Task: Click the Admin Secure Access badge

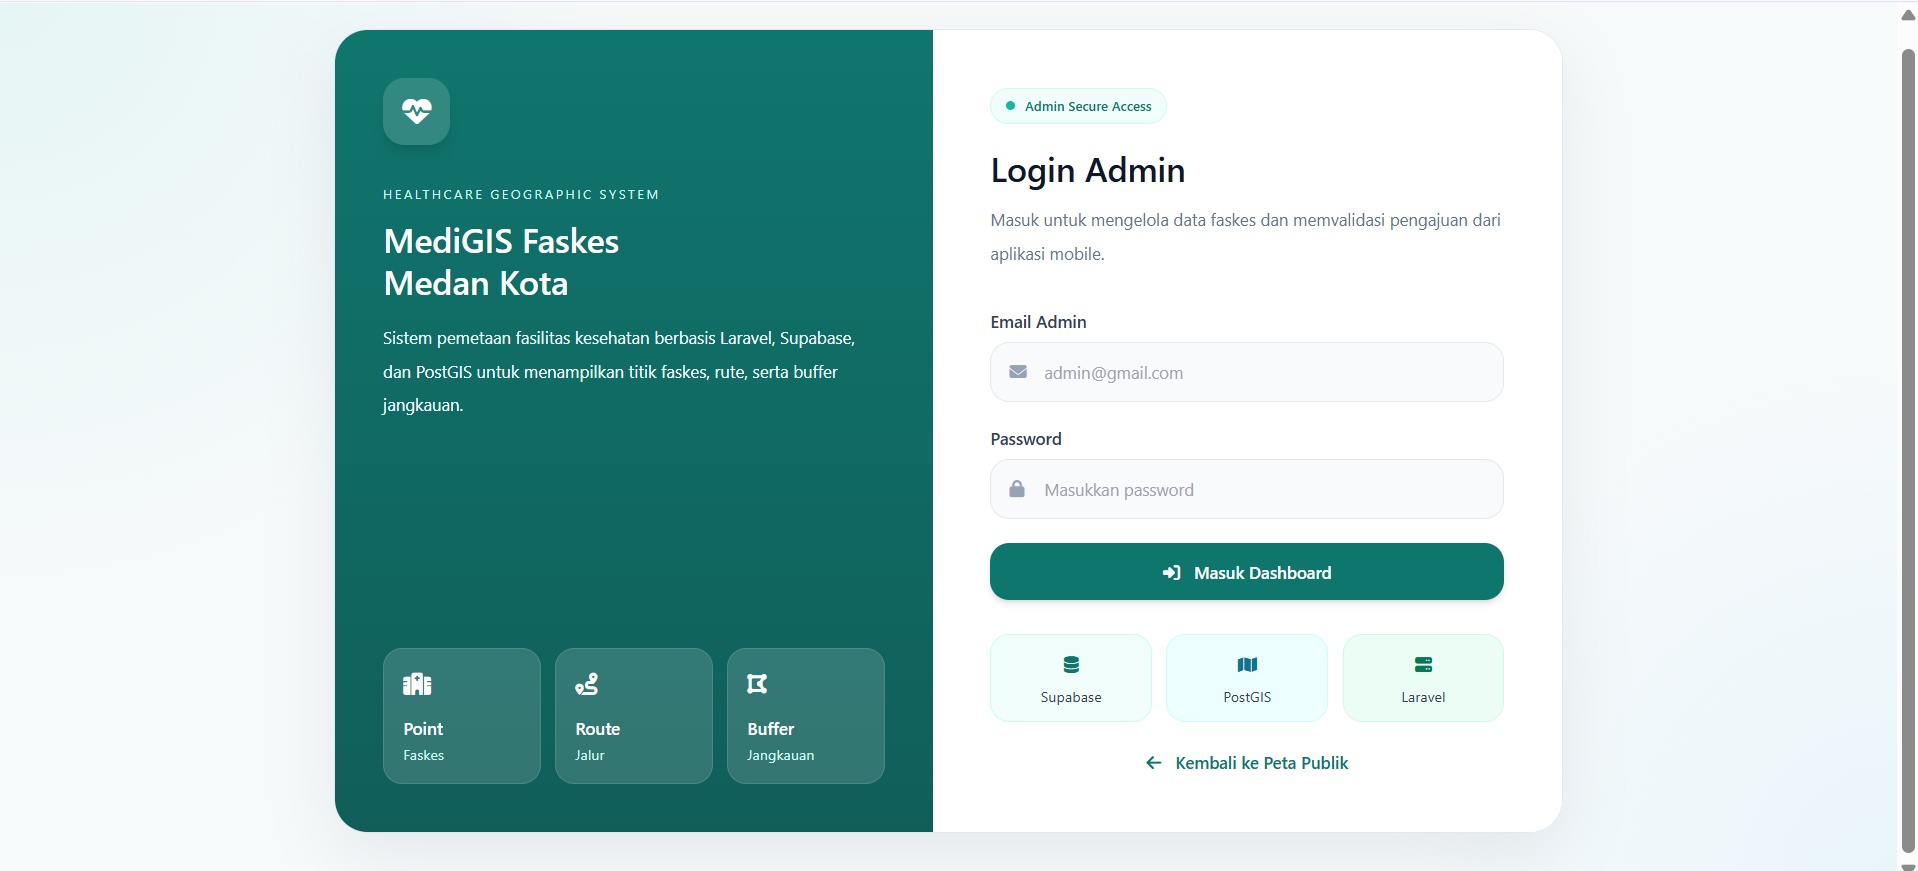Action: click(1078, 106)
